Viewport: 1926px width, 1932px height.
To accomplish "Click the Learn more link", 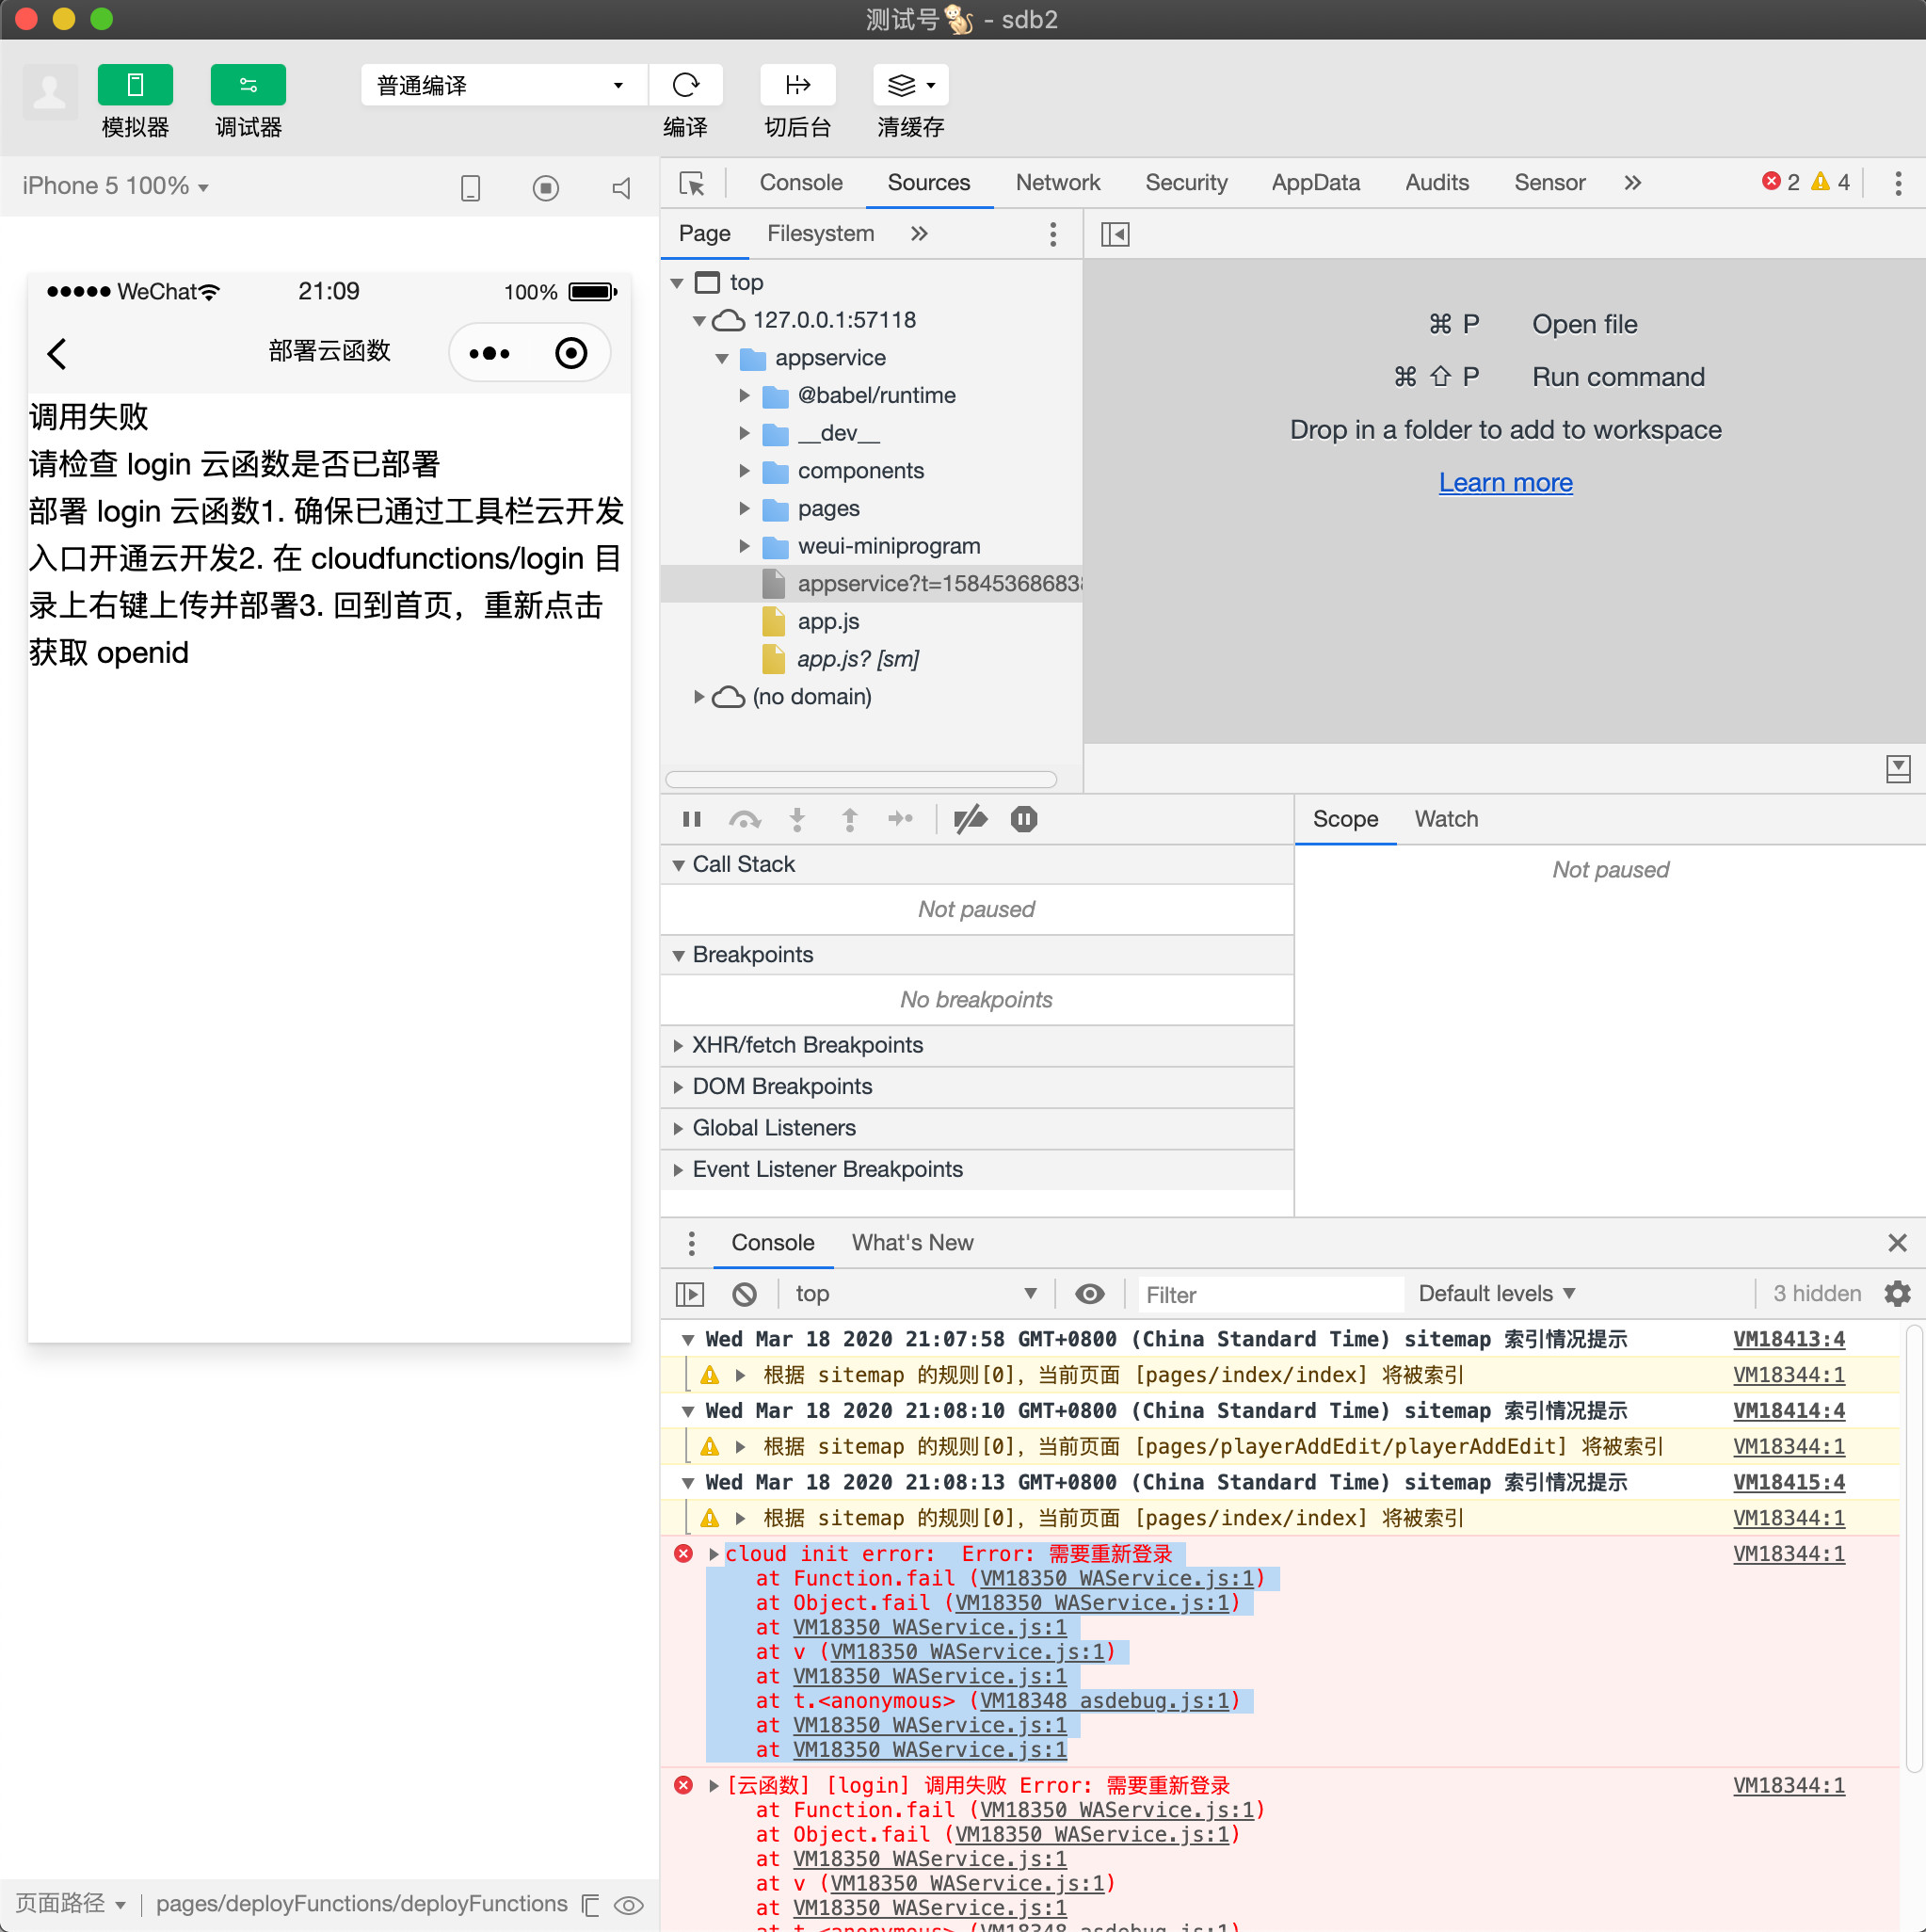I will [x=1505, y=482].
